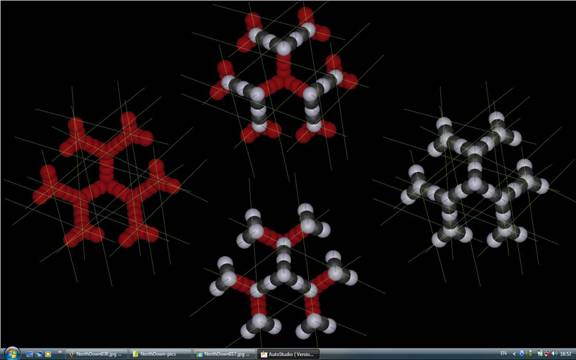Show hidden tray icons arrow
576x360 pixels.
point(514,354)
